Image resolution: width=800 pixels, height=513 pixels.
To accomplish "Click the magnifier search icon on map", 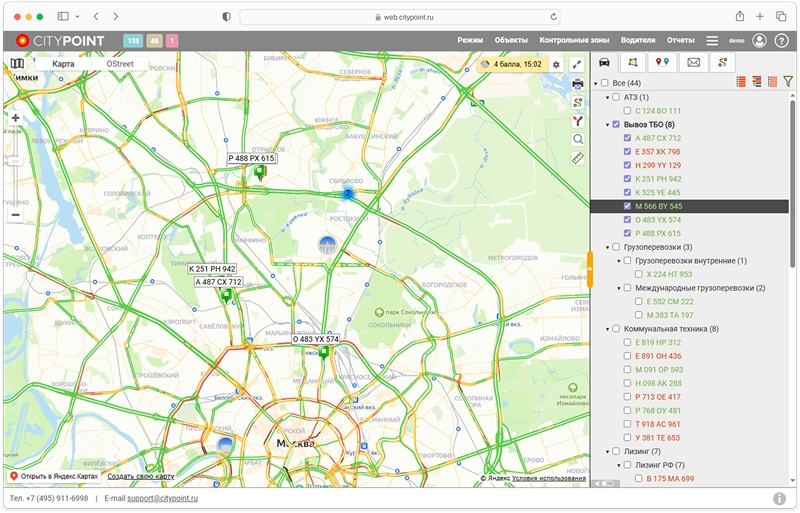I will coord(578,140).
